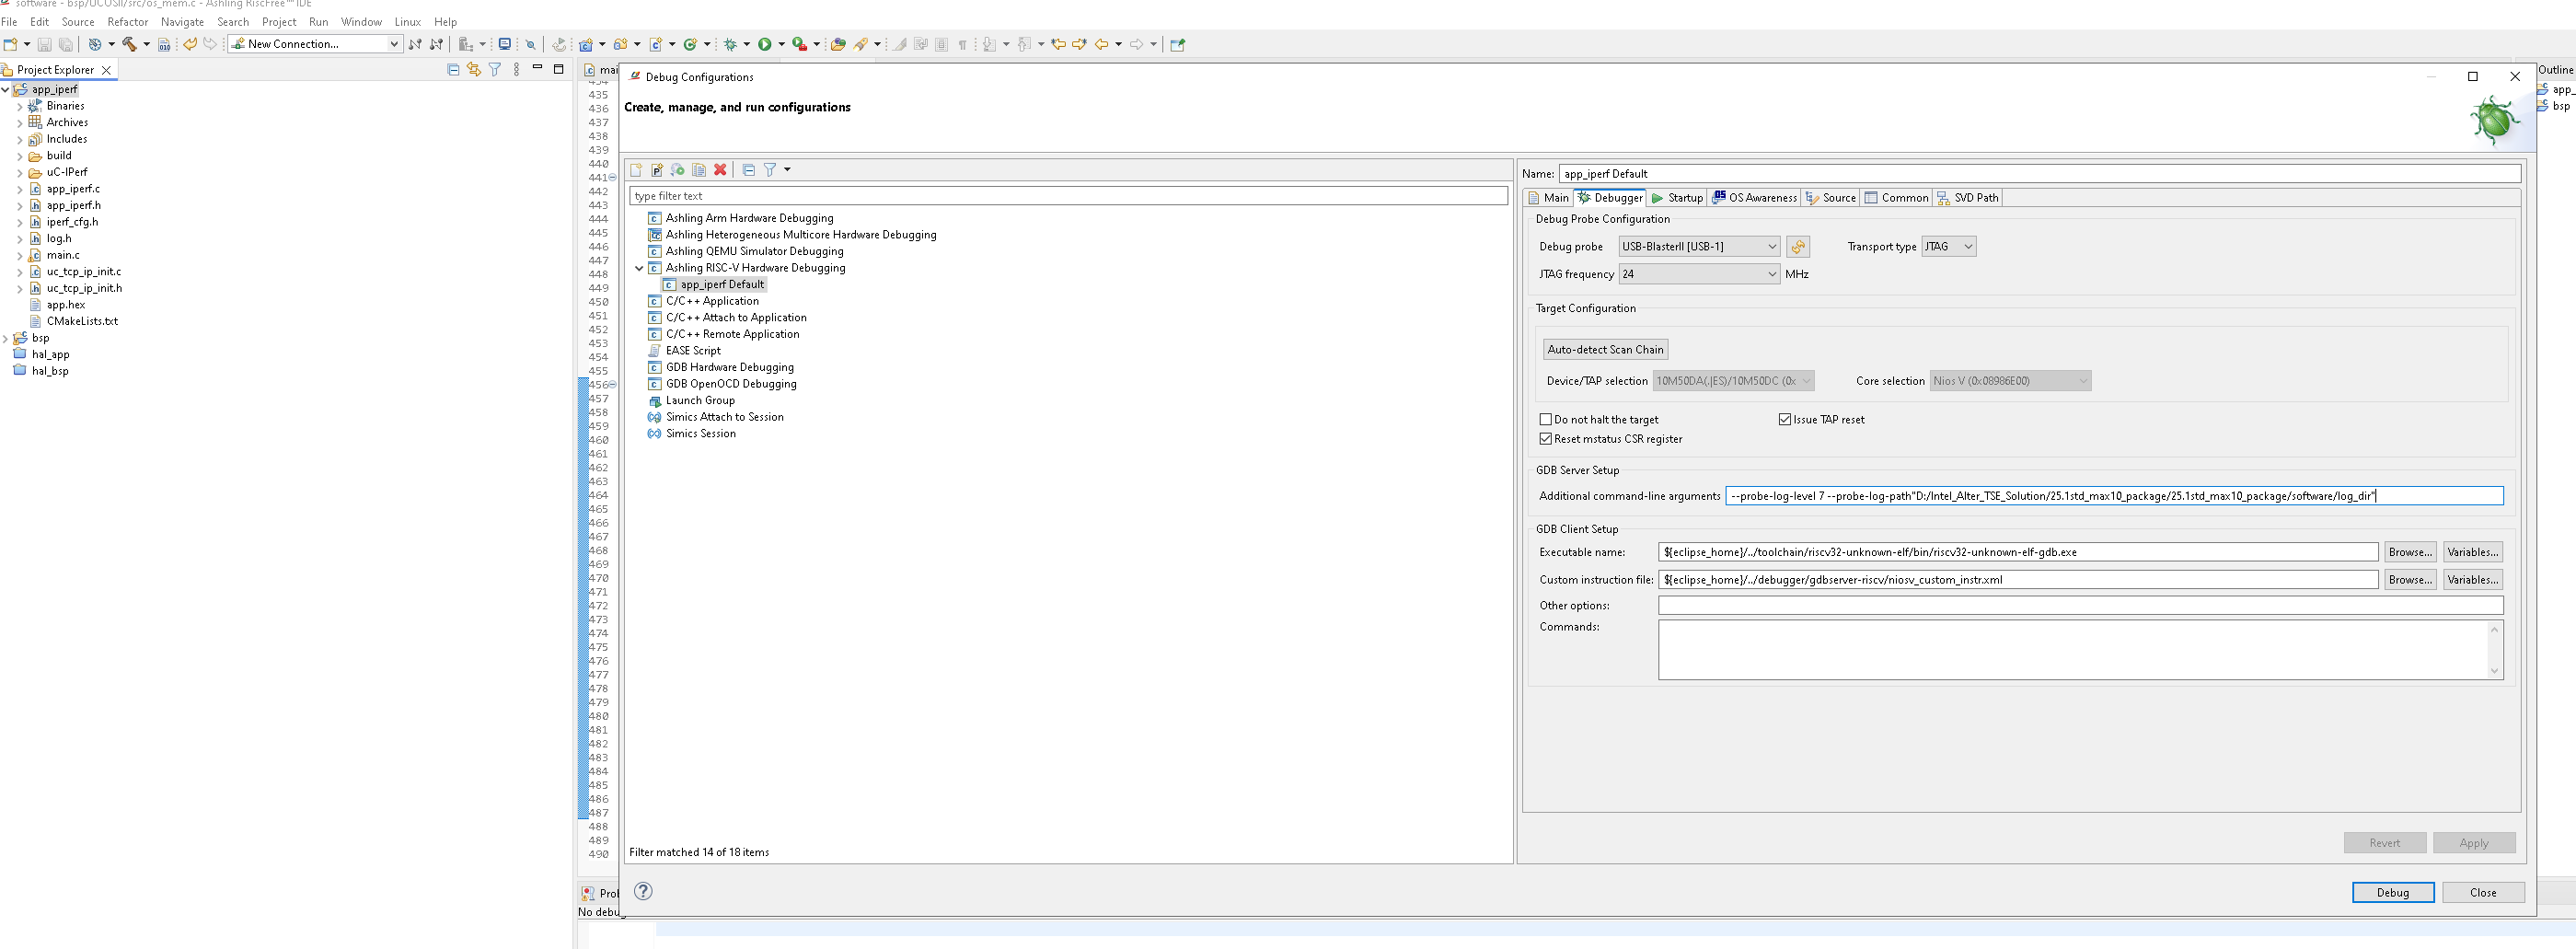The image size is (2576, 949).
Task: Duplicate the selected launch configuration
Action: pyautogui.click(x=699, y=170)
